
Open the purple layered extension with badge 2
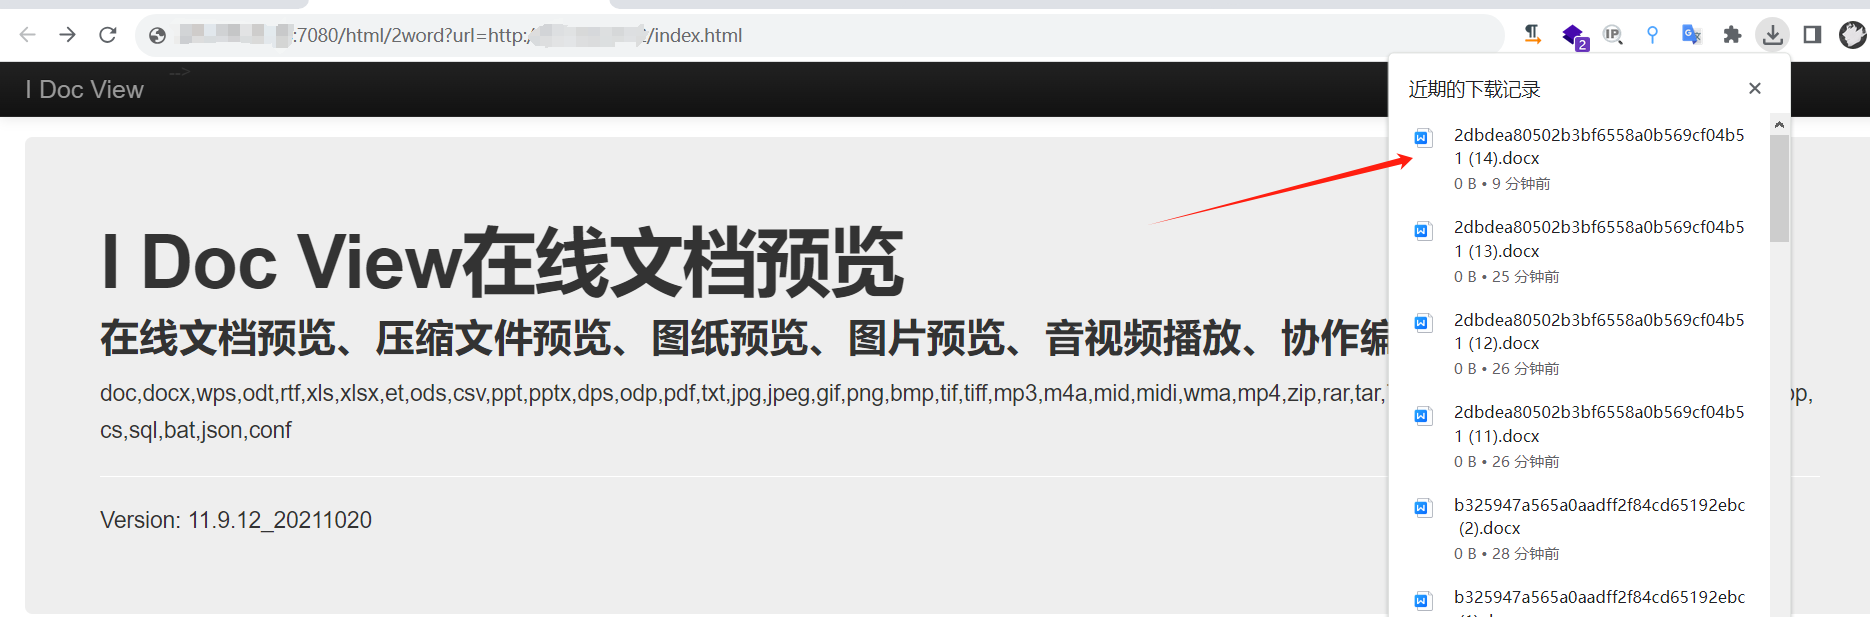[x=1573, y=36]
